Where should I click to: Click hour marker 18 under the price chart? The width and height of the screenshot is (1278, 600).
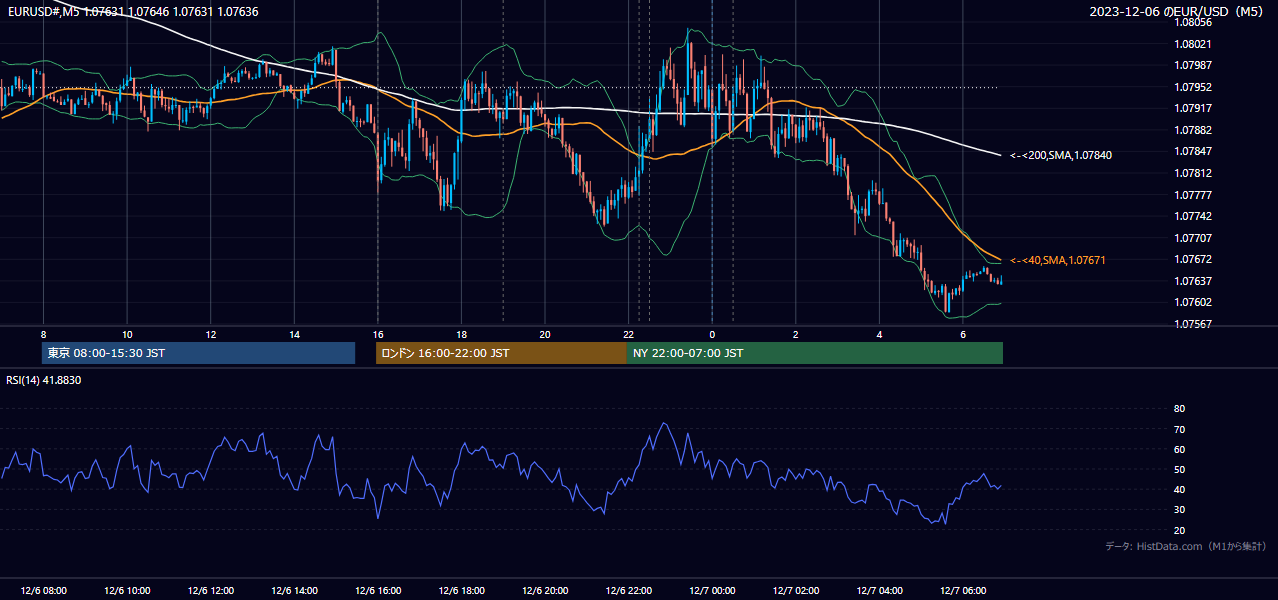[461, 334]
